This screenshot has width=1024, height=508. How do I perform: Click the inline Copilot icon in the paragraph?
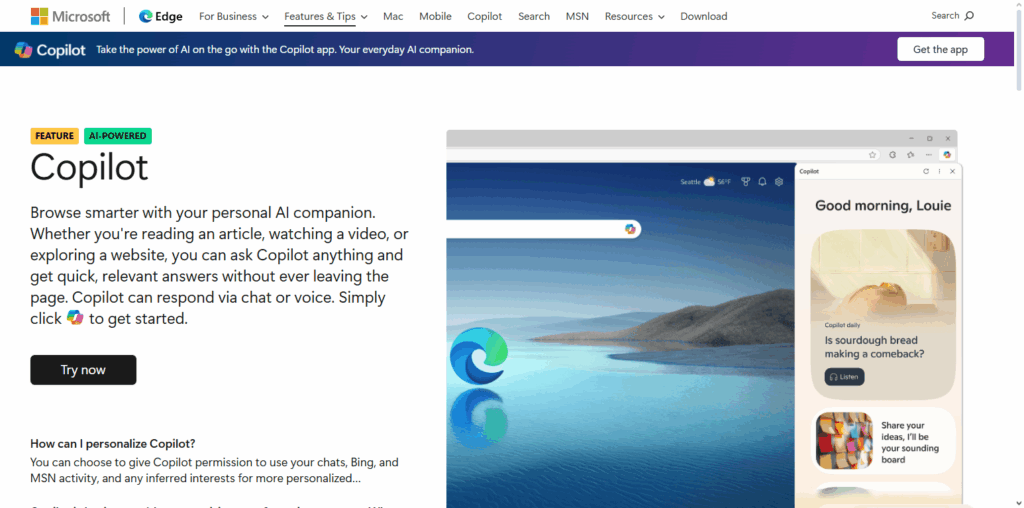[x=75, y=318]
